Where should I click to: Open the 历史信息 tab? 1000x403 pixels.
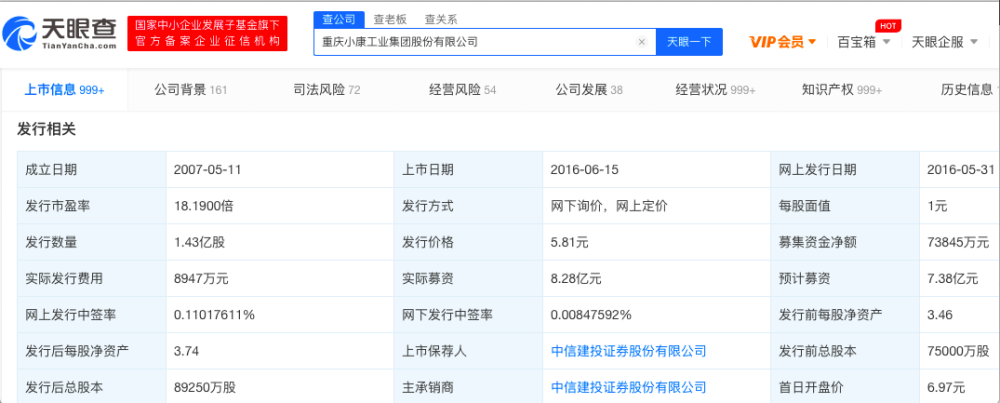tap(966, 90)
